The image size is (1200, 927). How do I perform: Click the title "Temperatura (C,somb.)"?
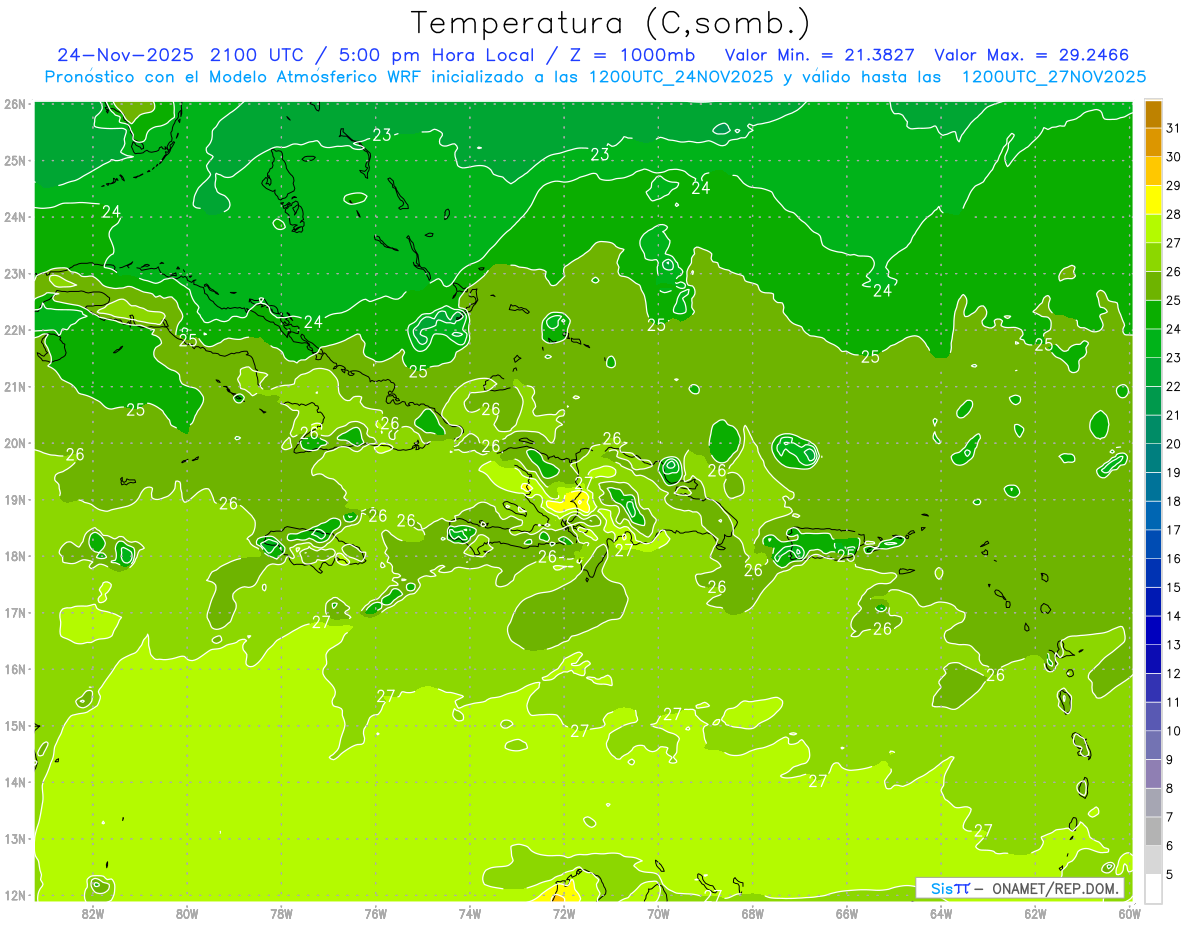pyautogui.click(x=611, y=23)
